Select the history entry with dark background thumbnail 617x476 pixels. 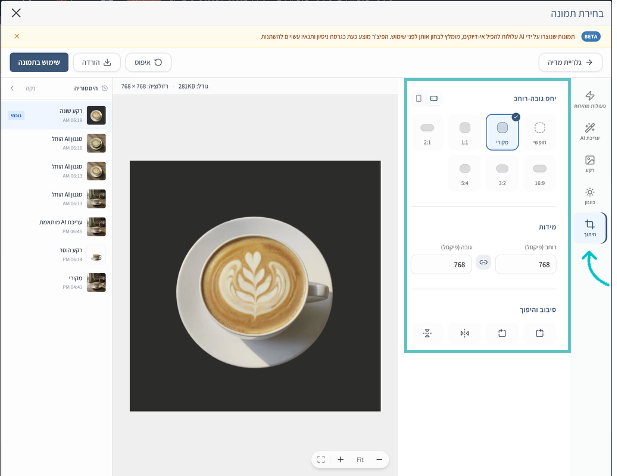[x=57, y=115]
